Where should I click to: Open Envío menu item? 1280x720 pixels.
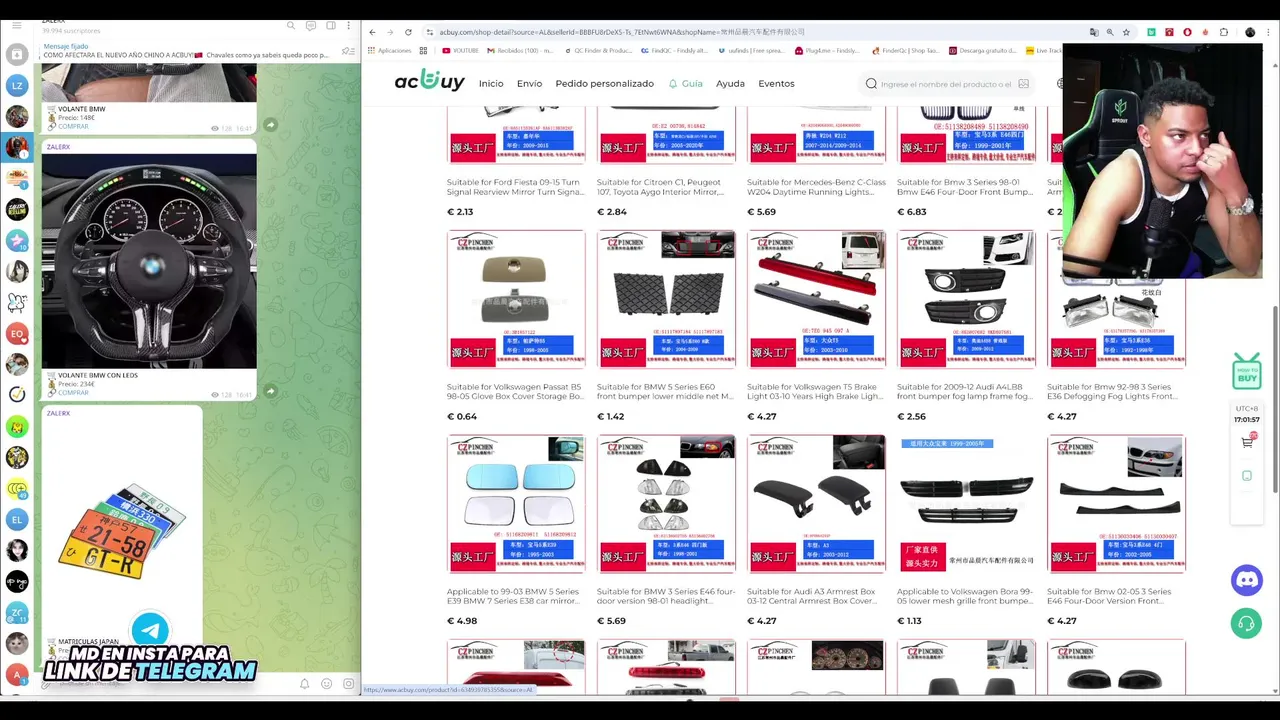[529, 84]
